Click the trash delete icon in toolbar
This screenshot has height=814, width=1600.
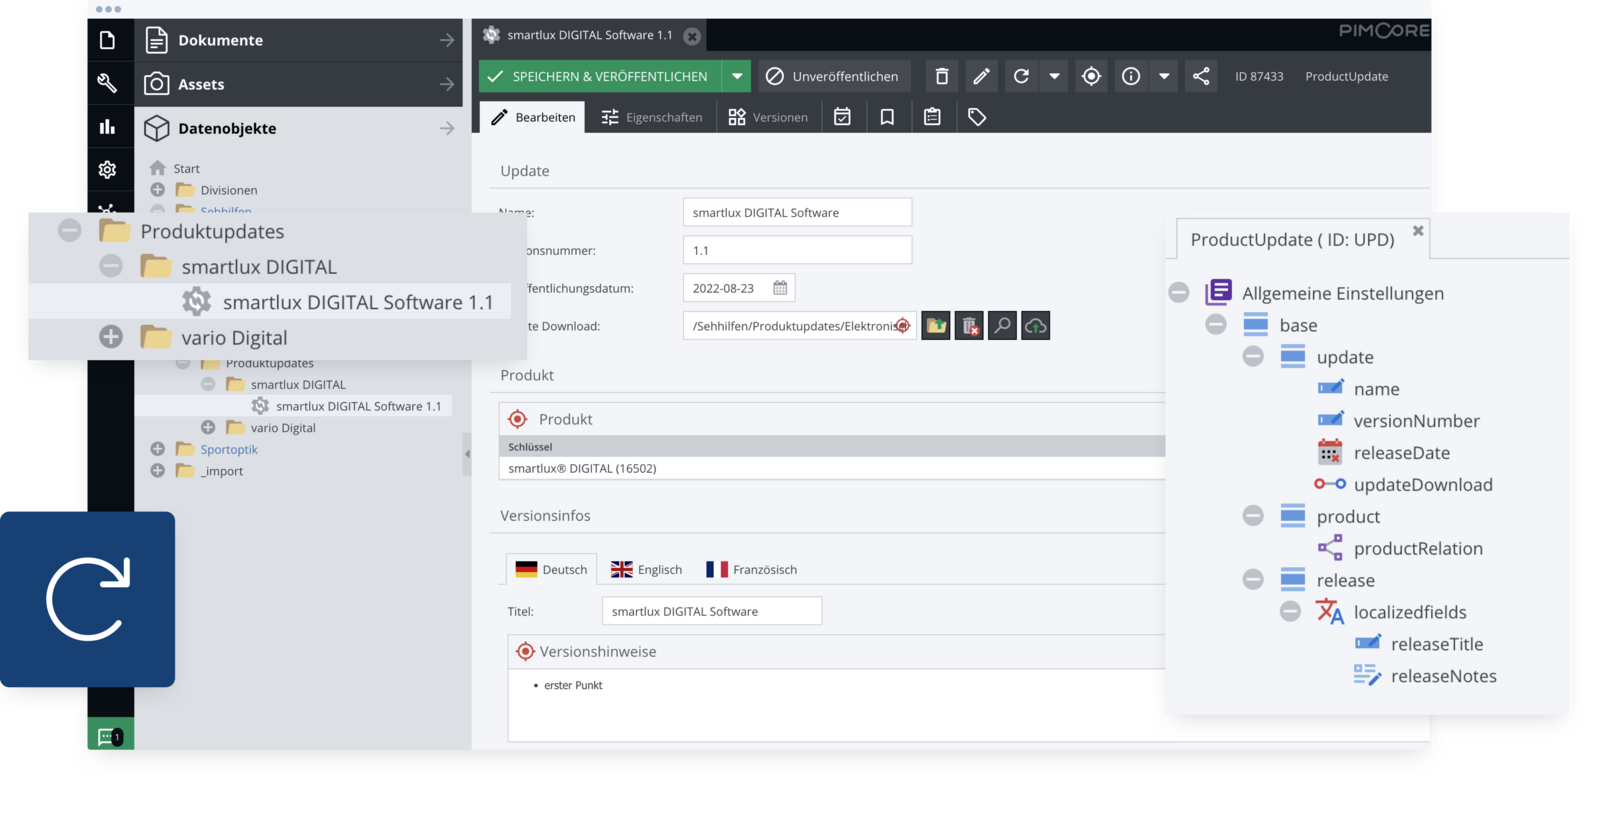[x=941, y=76]
